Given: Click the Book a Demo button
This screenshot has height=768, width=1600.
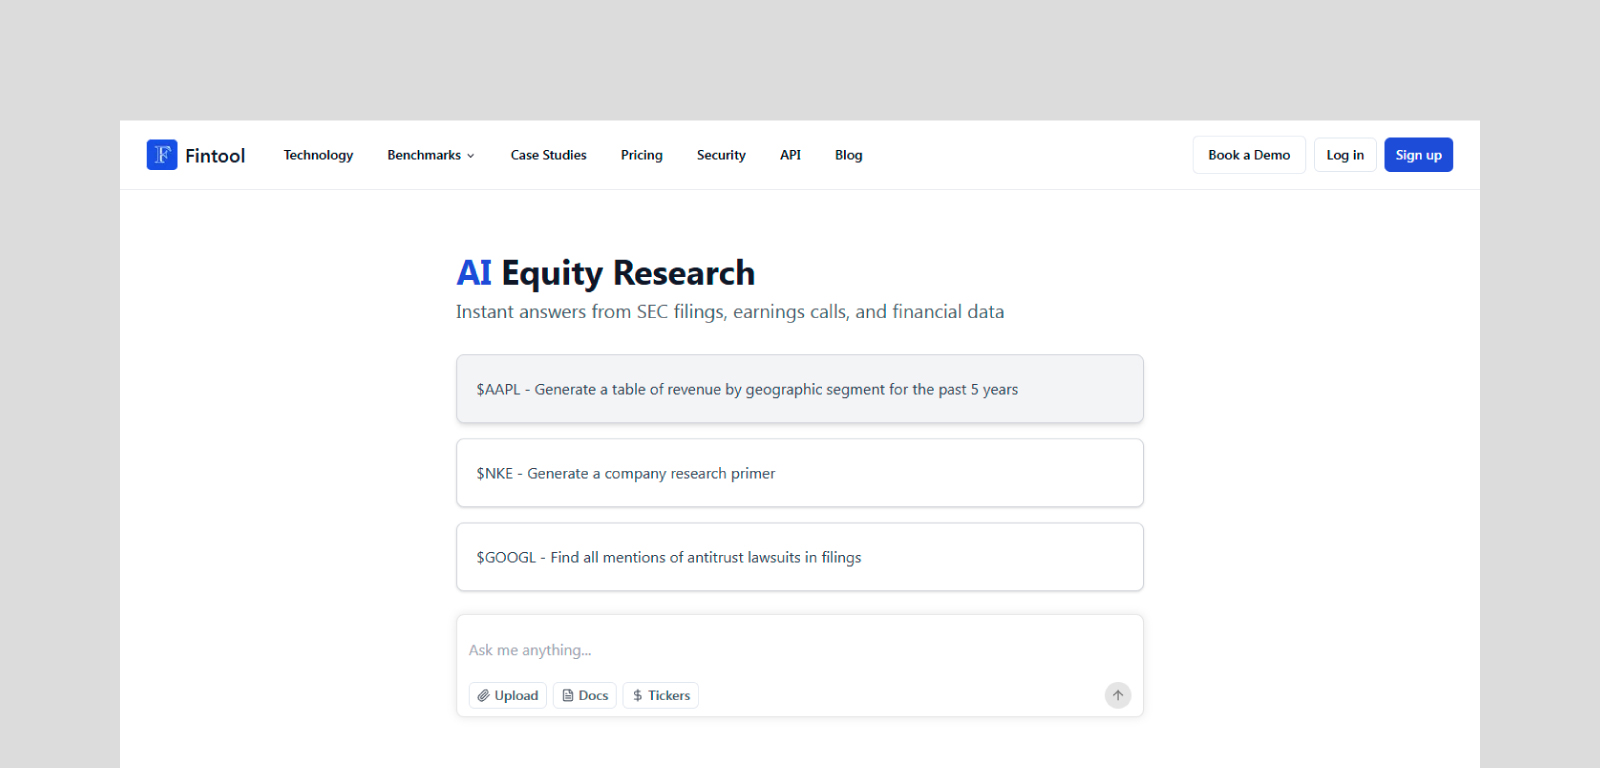Looking at the screenshot, I should (x=1248, y=154).
